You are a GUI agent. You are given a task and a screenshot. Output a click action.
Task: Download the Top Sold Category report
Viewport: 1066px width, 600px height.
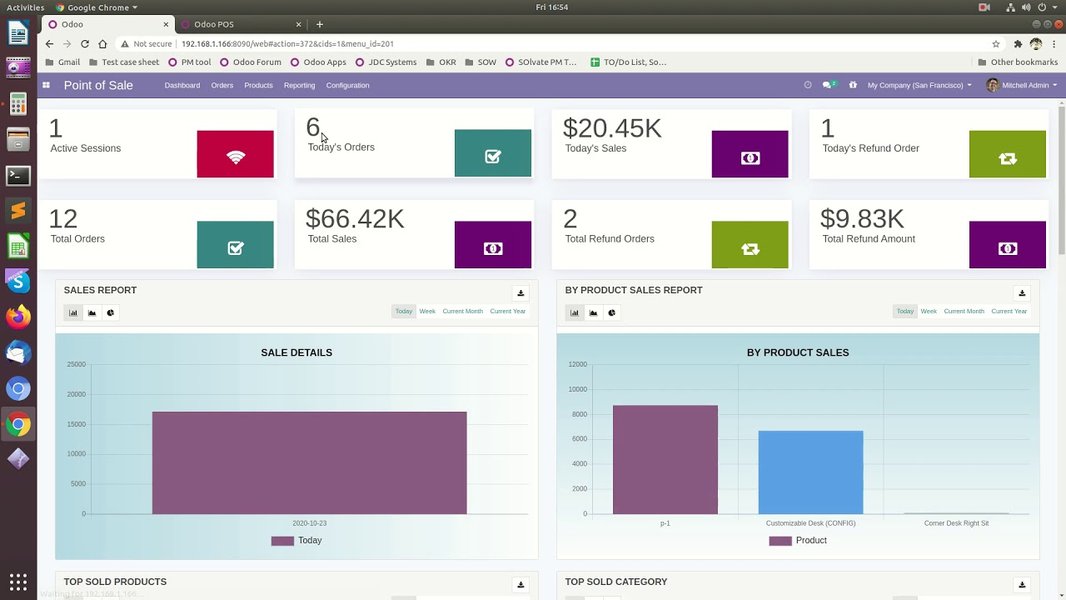[x=1022, y=584]
